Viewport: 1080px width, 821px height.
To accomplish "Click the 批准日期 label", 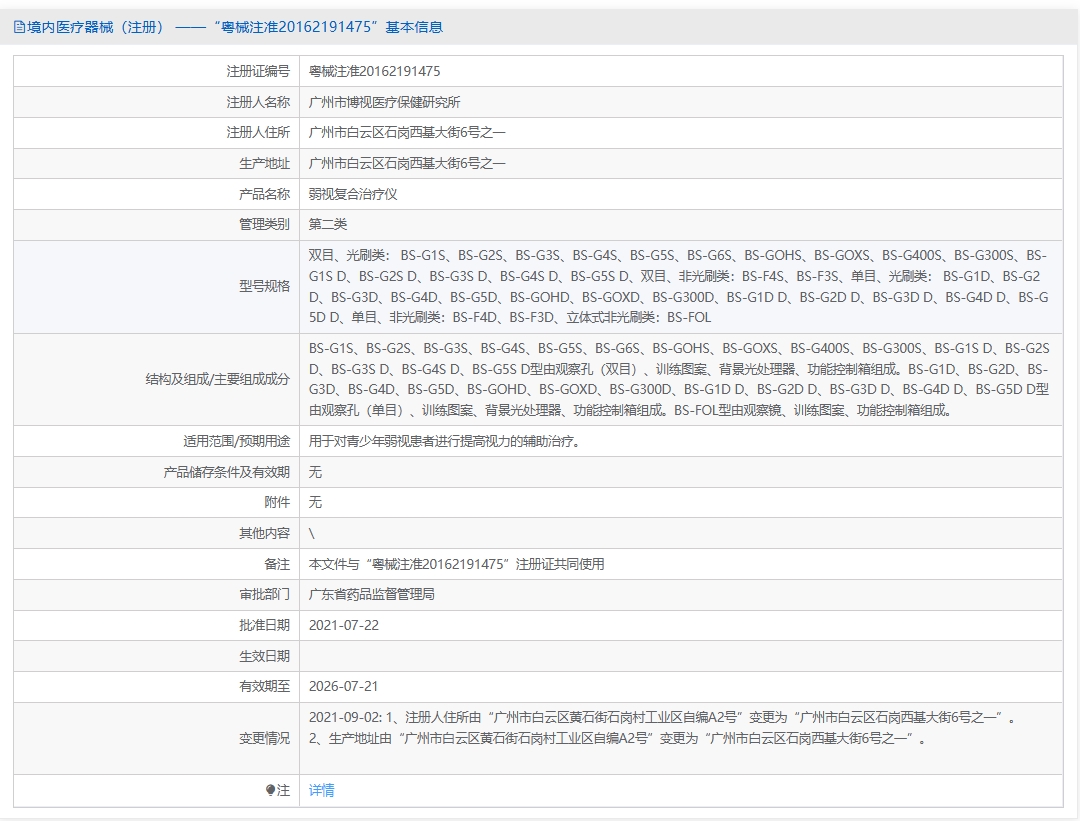I will click(264, 626).
